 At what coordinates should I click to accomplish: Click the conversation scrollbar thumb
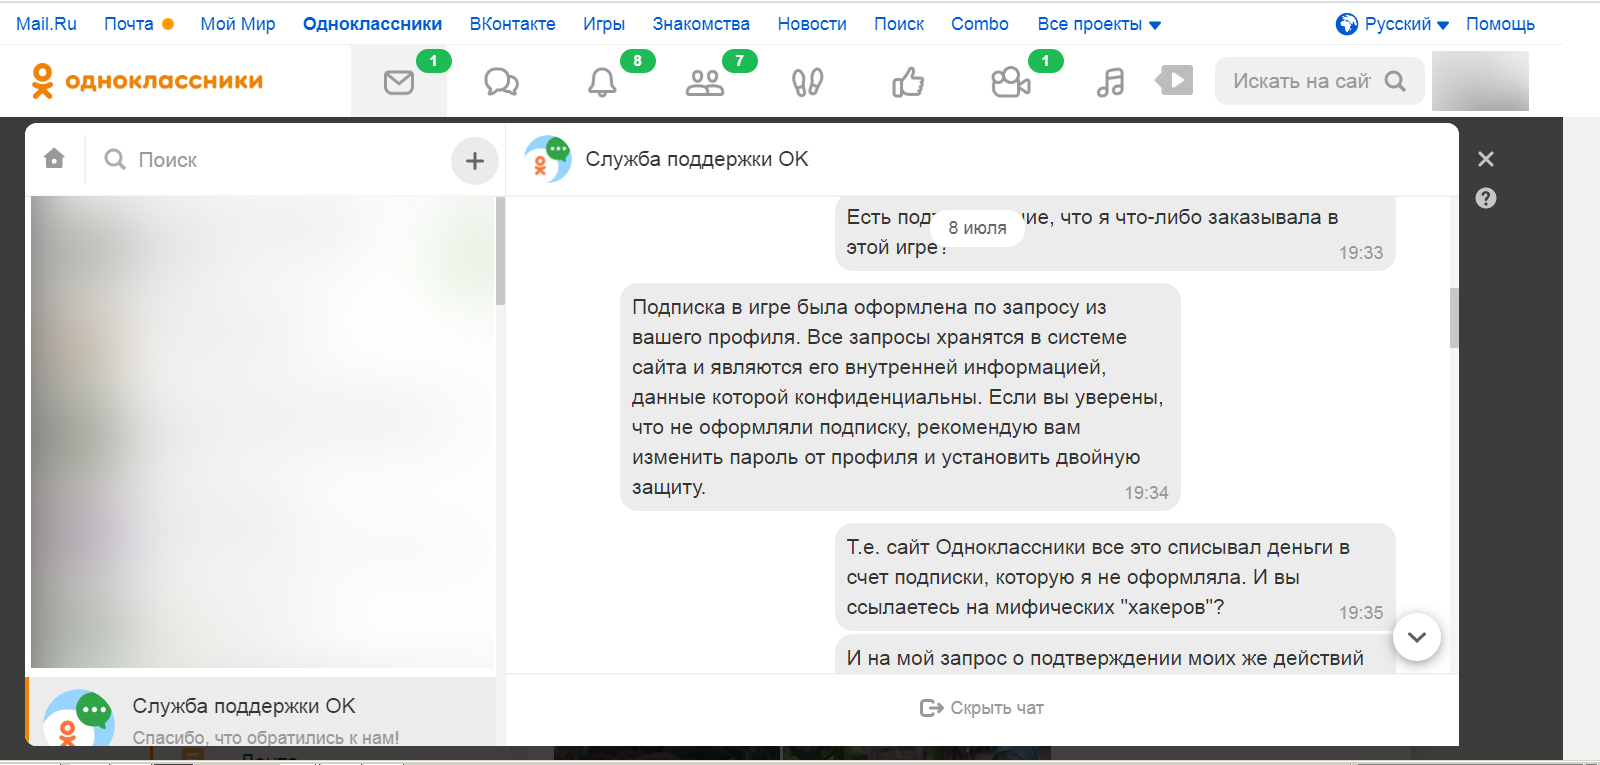click(1454, 318)
